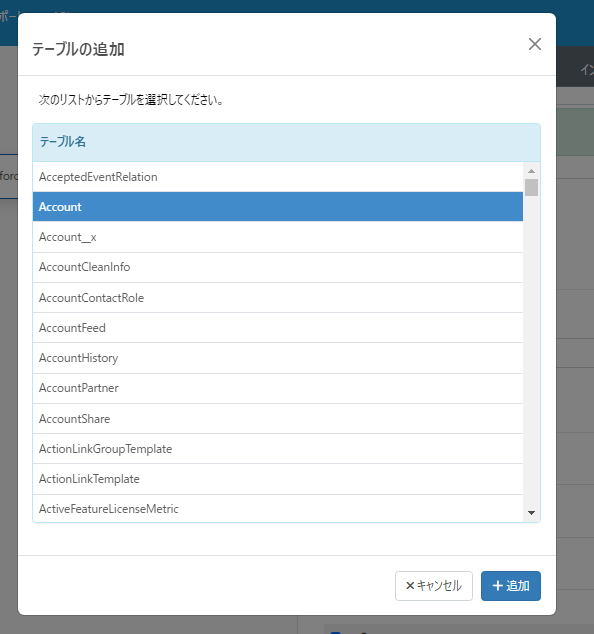
Task: Select AccountCleanInfo table row
Action: [x=278, y=267]
